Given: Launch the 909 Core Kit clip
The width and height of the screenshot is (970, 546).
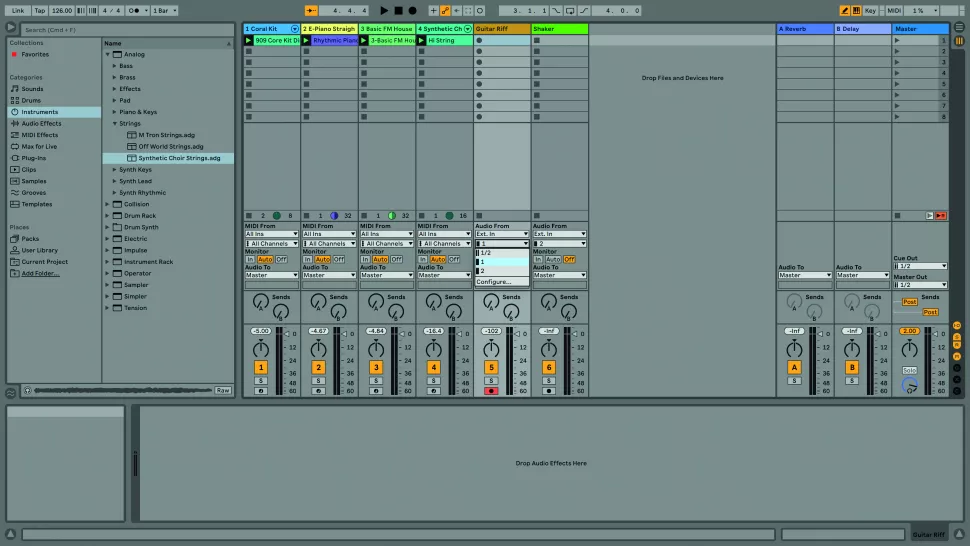Looking at the screenshot, I should coord(249,40).
